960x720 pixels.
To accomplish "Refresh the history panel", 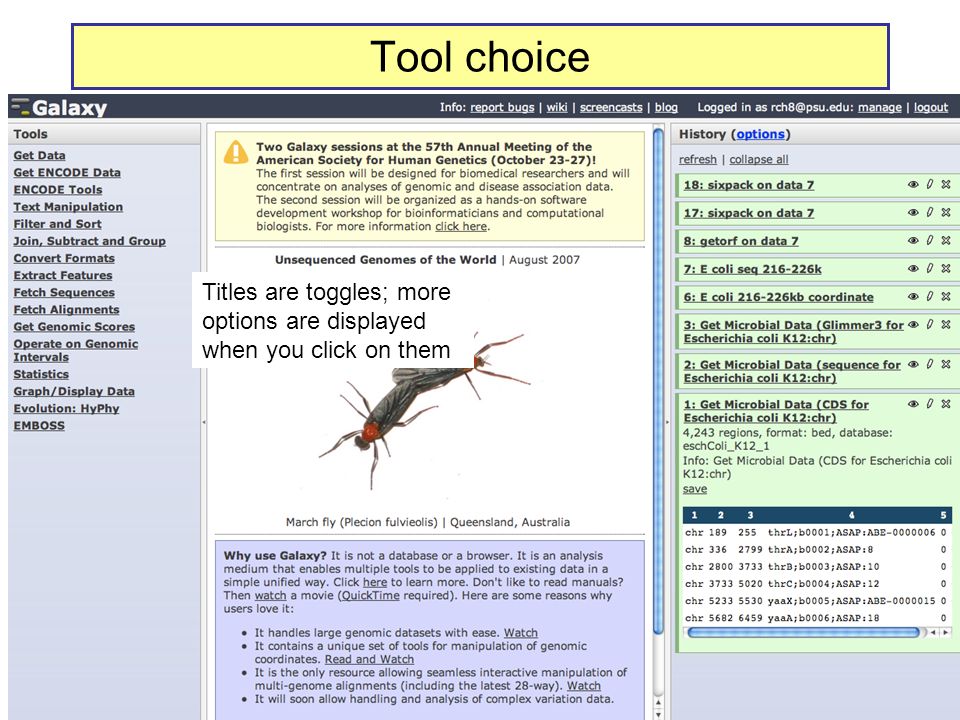I will point(697,159).
